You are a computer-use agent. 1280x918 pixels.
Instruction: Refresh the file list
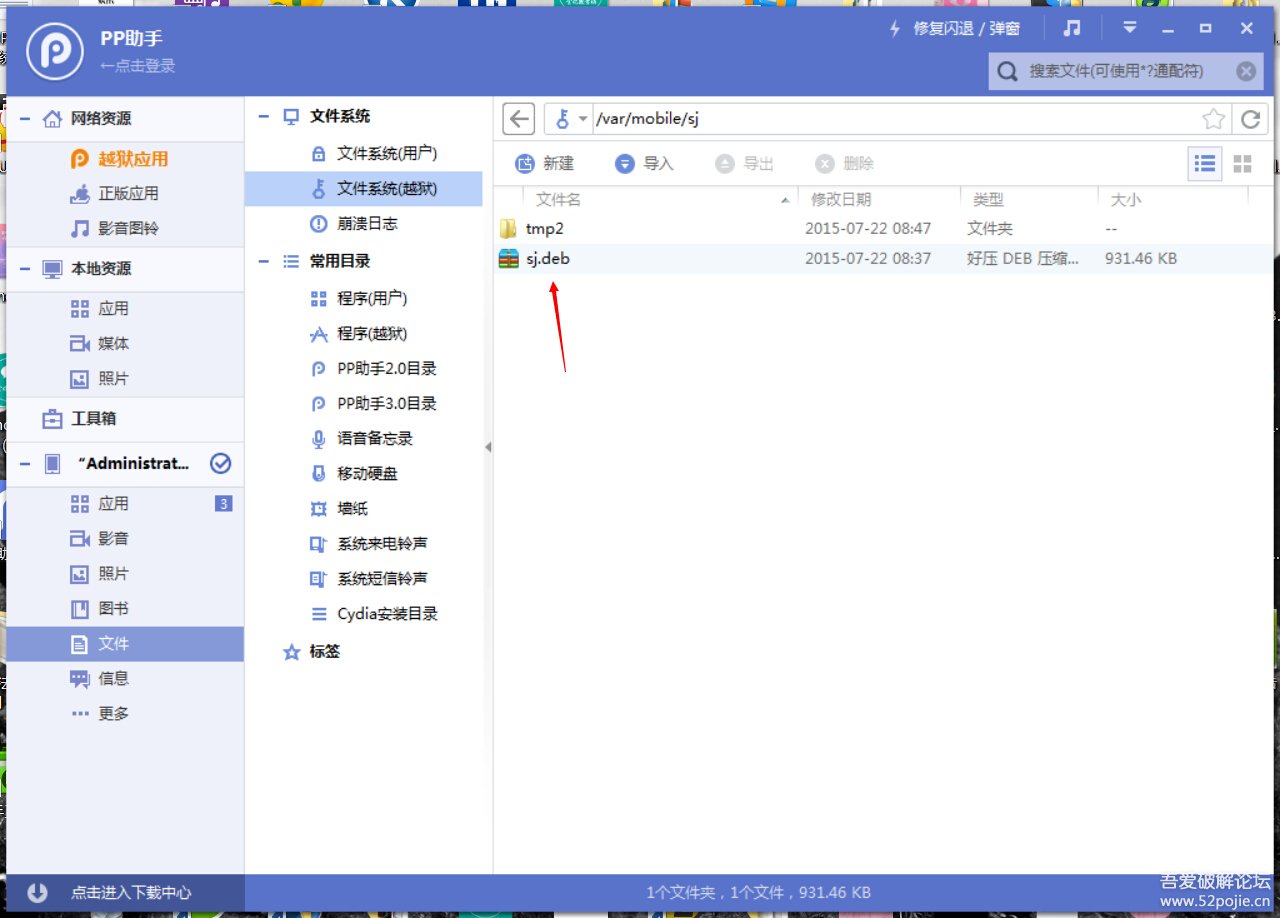coord(1250,120)
